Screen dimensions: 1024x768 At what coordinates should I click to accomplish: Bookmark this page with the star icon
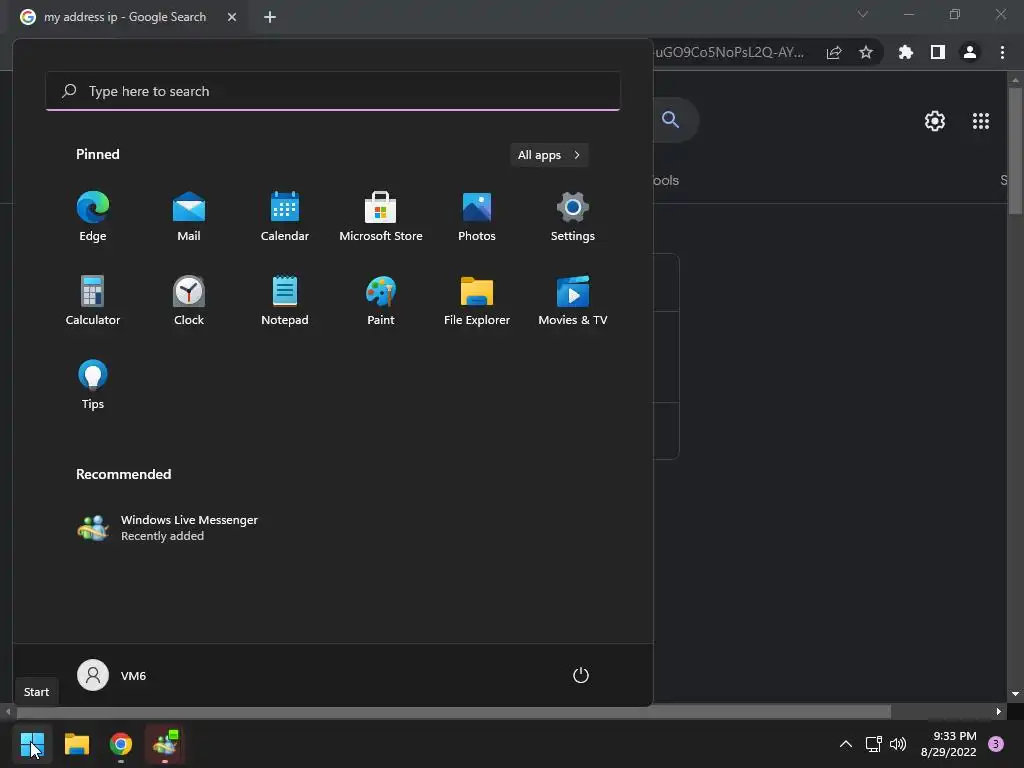pyautogui.click(x=866, y=52)
